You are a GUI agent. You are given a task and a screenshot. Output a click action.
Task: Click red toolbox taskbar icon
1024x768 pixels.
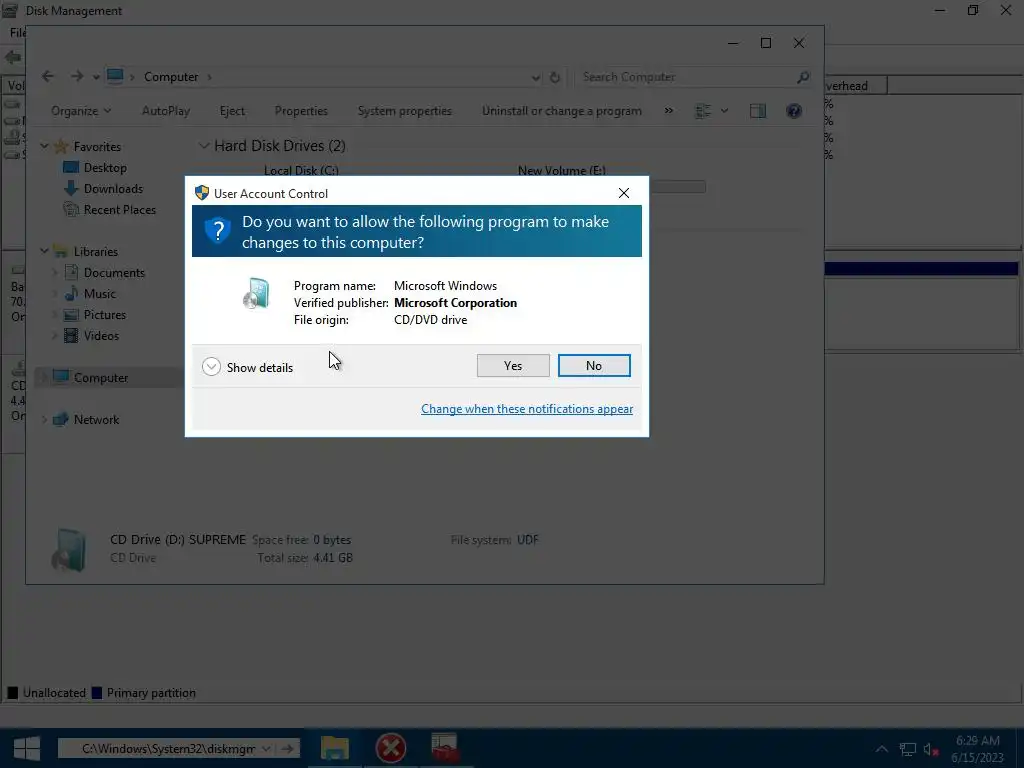[x=445, y=748]
